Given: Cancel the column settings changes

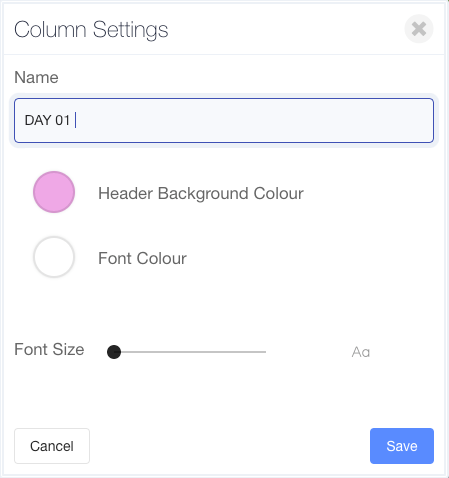Looking at the screenshot, I should [x=52, y=446].
